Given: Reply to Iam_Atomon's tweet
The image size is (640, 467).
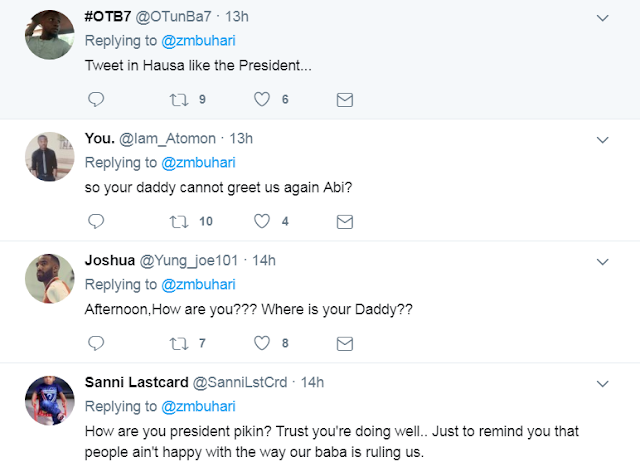Looking at the screenshot, I should pyautogui.click(x=96, y=220).
